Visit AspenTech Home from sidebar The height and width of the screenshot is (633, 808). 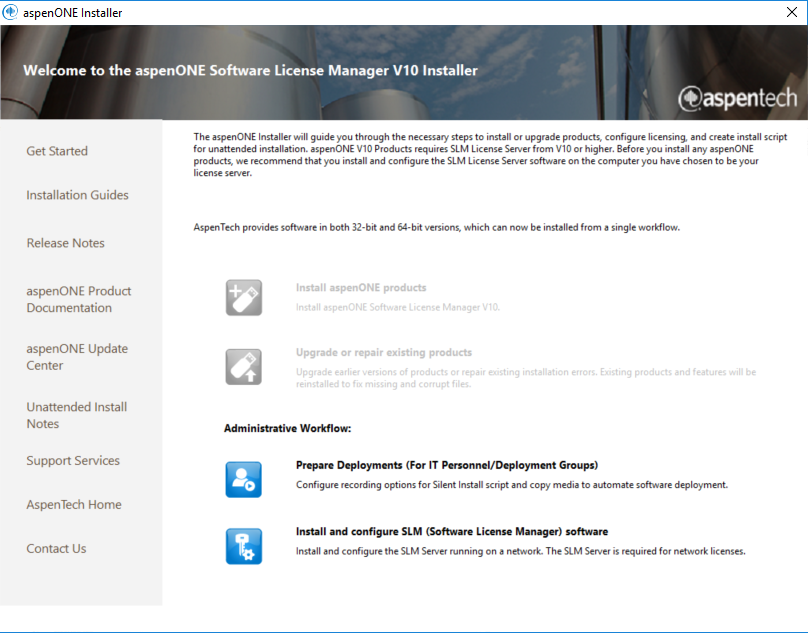point(74,504)
